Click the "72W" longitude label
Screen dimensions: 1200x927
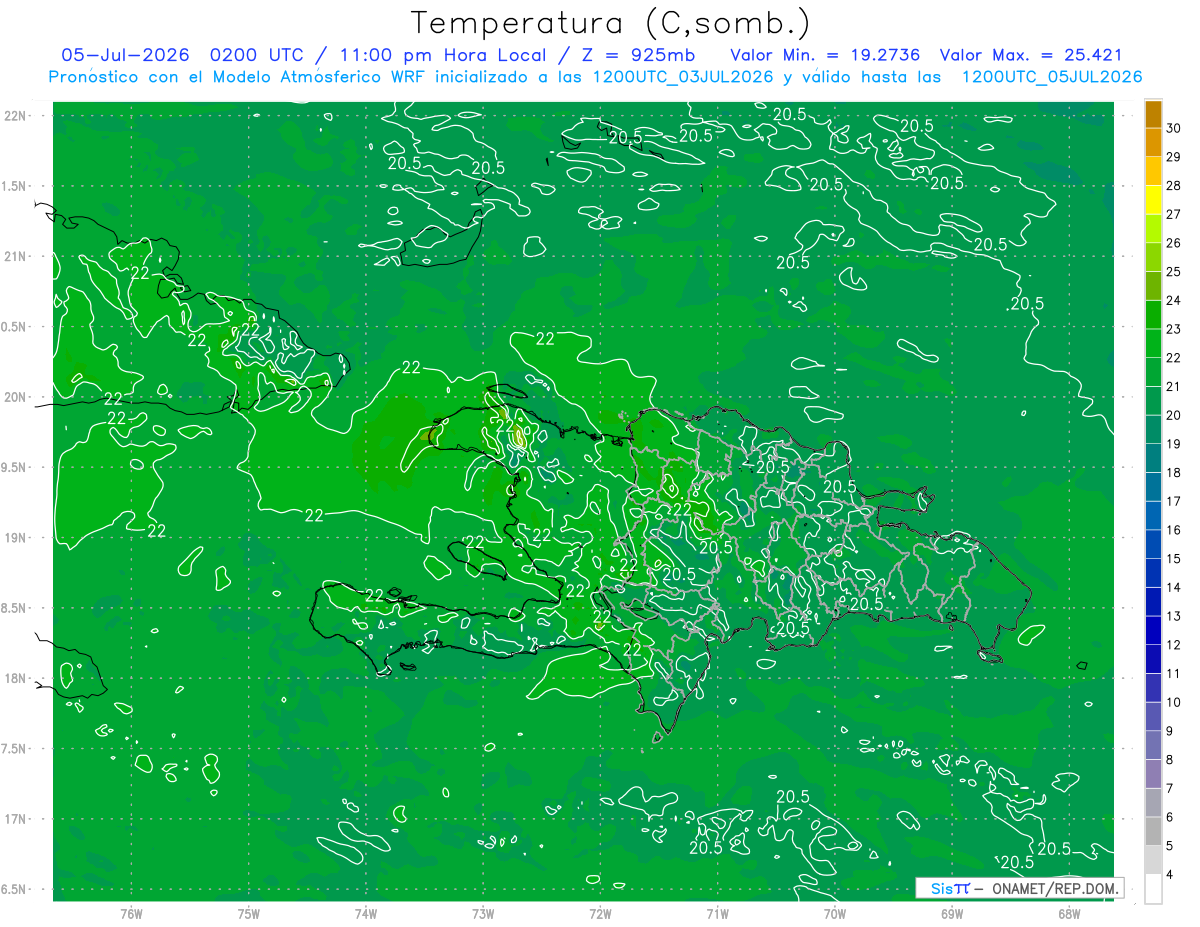click(600, 913)
